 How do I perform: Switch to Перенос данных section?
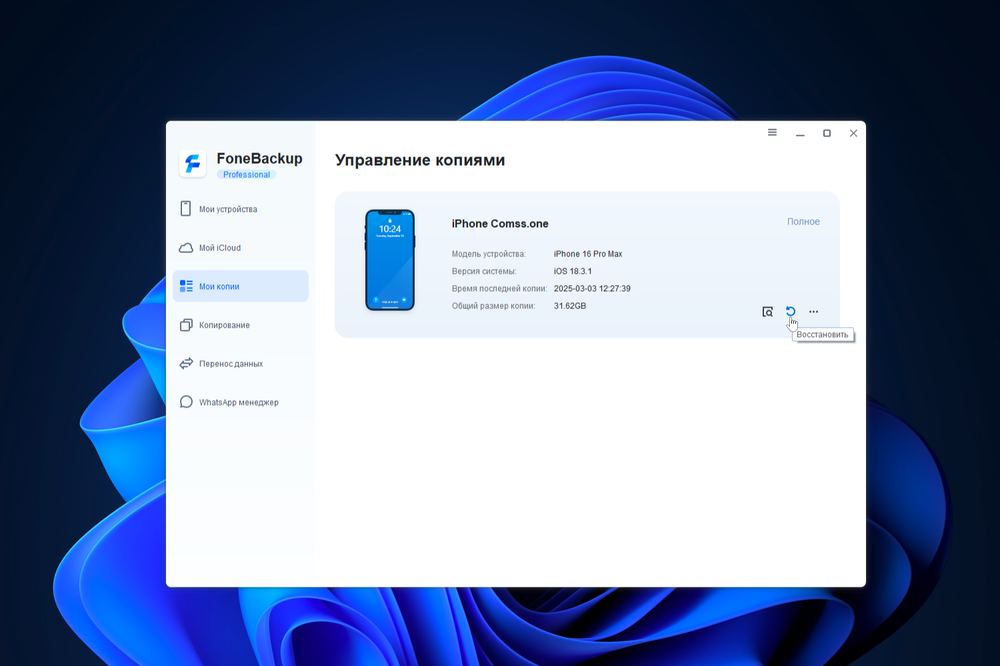(x=240, y=364)
